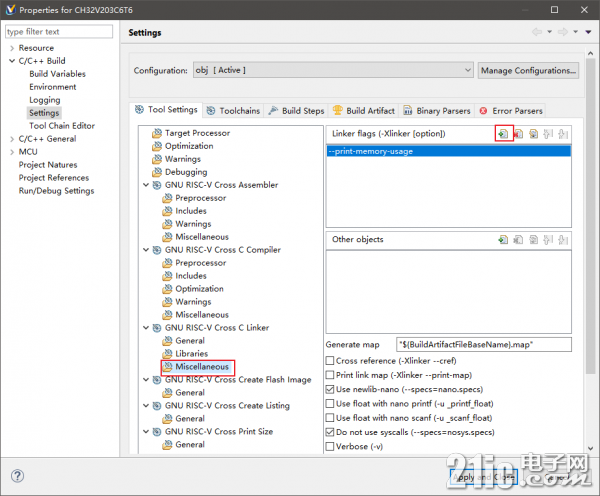
Task: Enable Verbose (-v) option
Action: click(329, 447)
